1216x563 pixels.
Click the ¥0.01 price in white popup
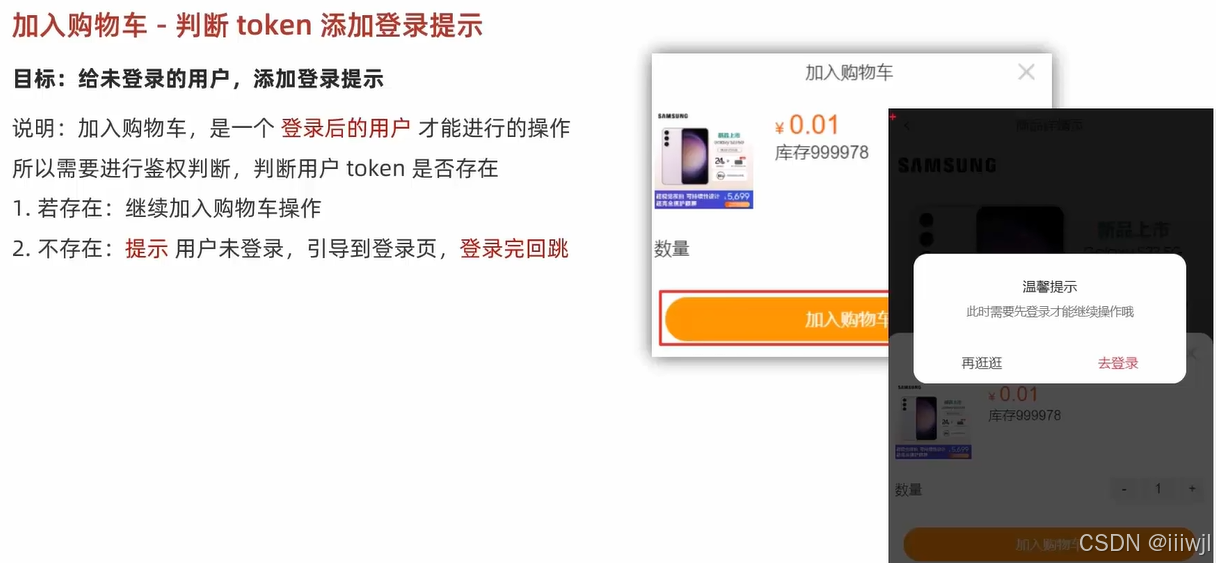click(x=807, y=125)
